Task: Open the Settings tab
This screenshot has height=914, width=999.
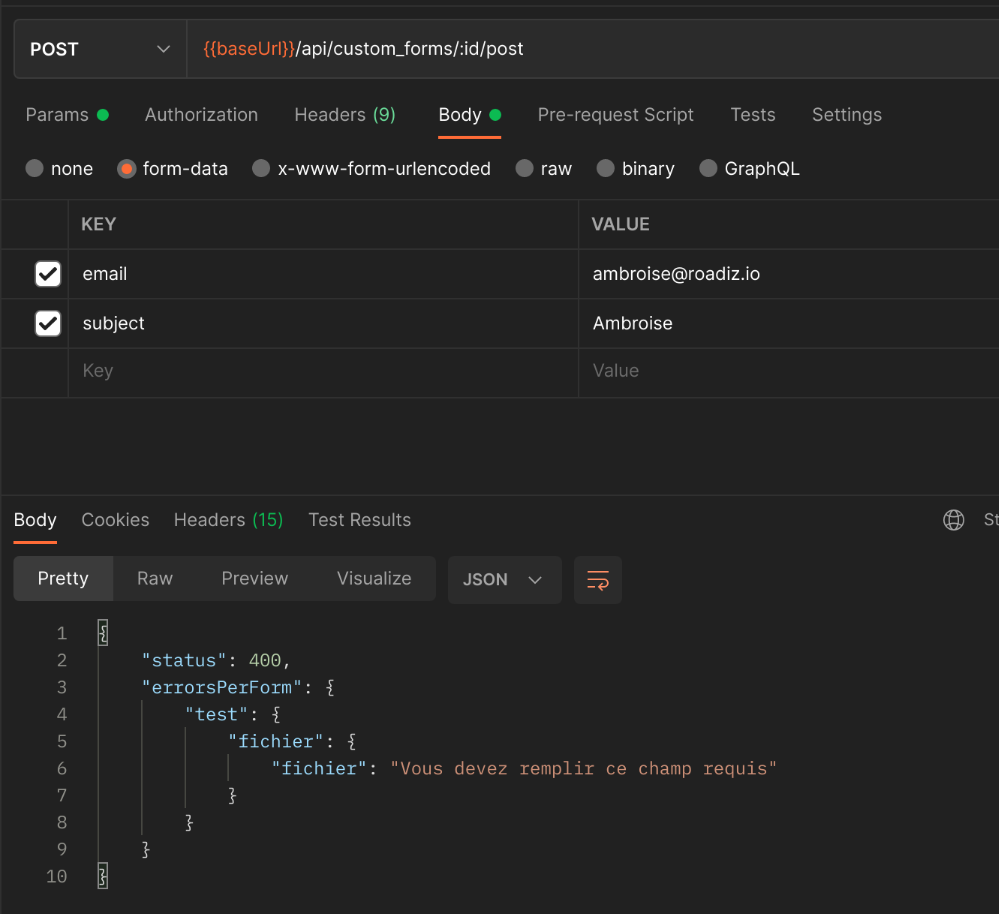Action: click(x=847, y=115)
